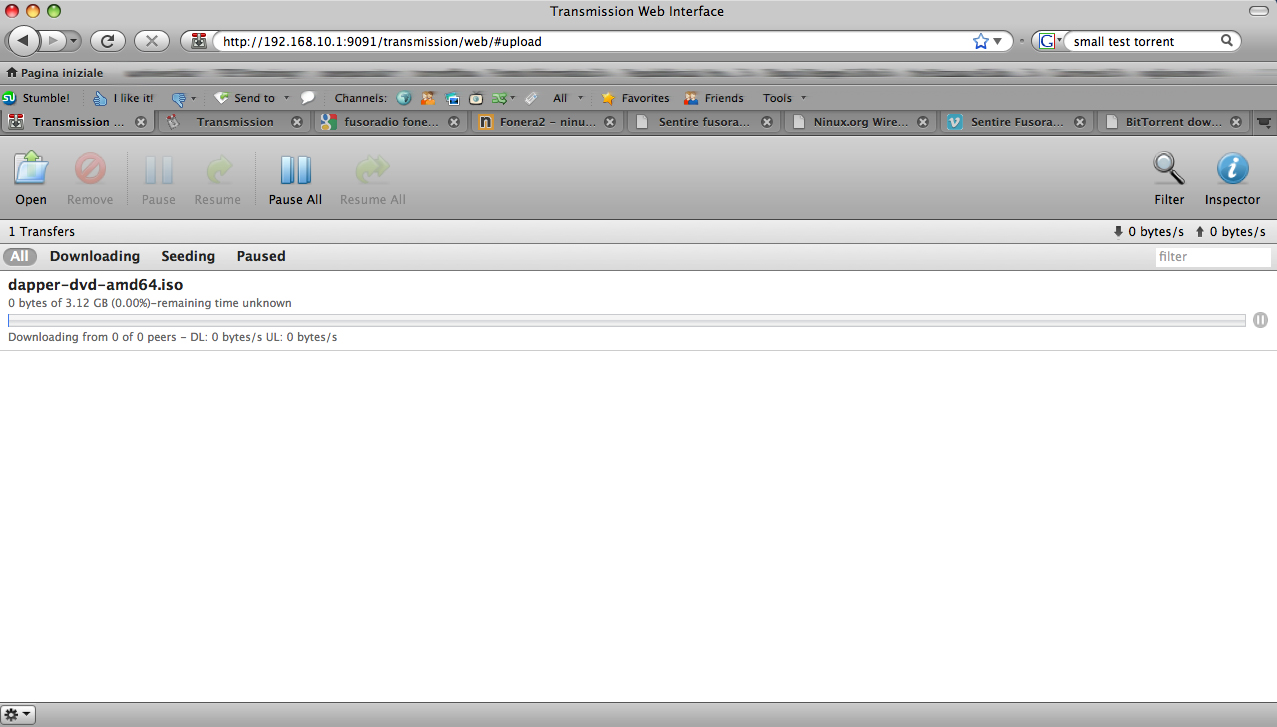Screen dimensions: 1277x727
Task: Show only Downloading transfers
Action: point(95,256)
